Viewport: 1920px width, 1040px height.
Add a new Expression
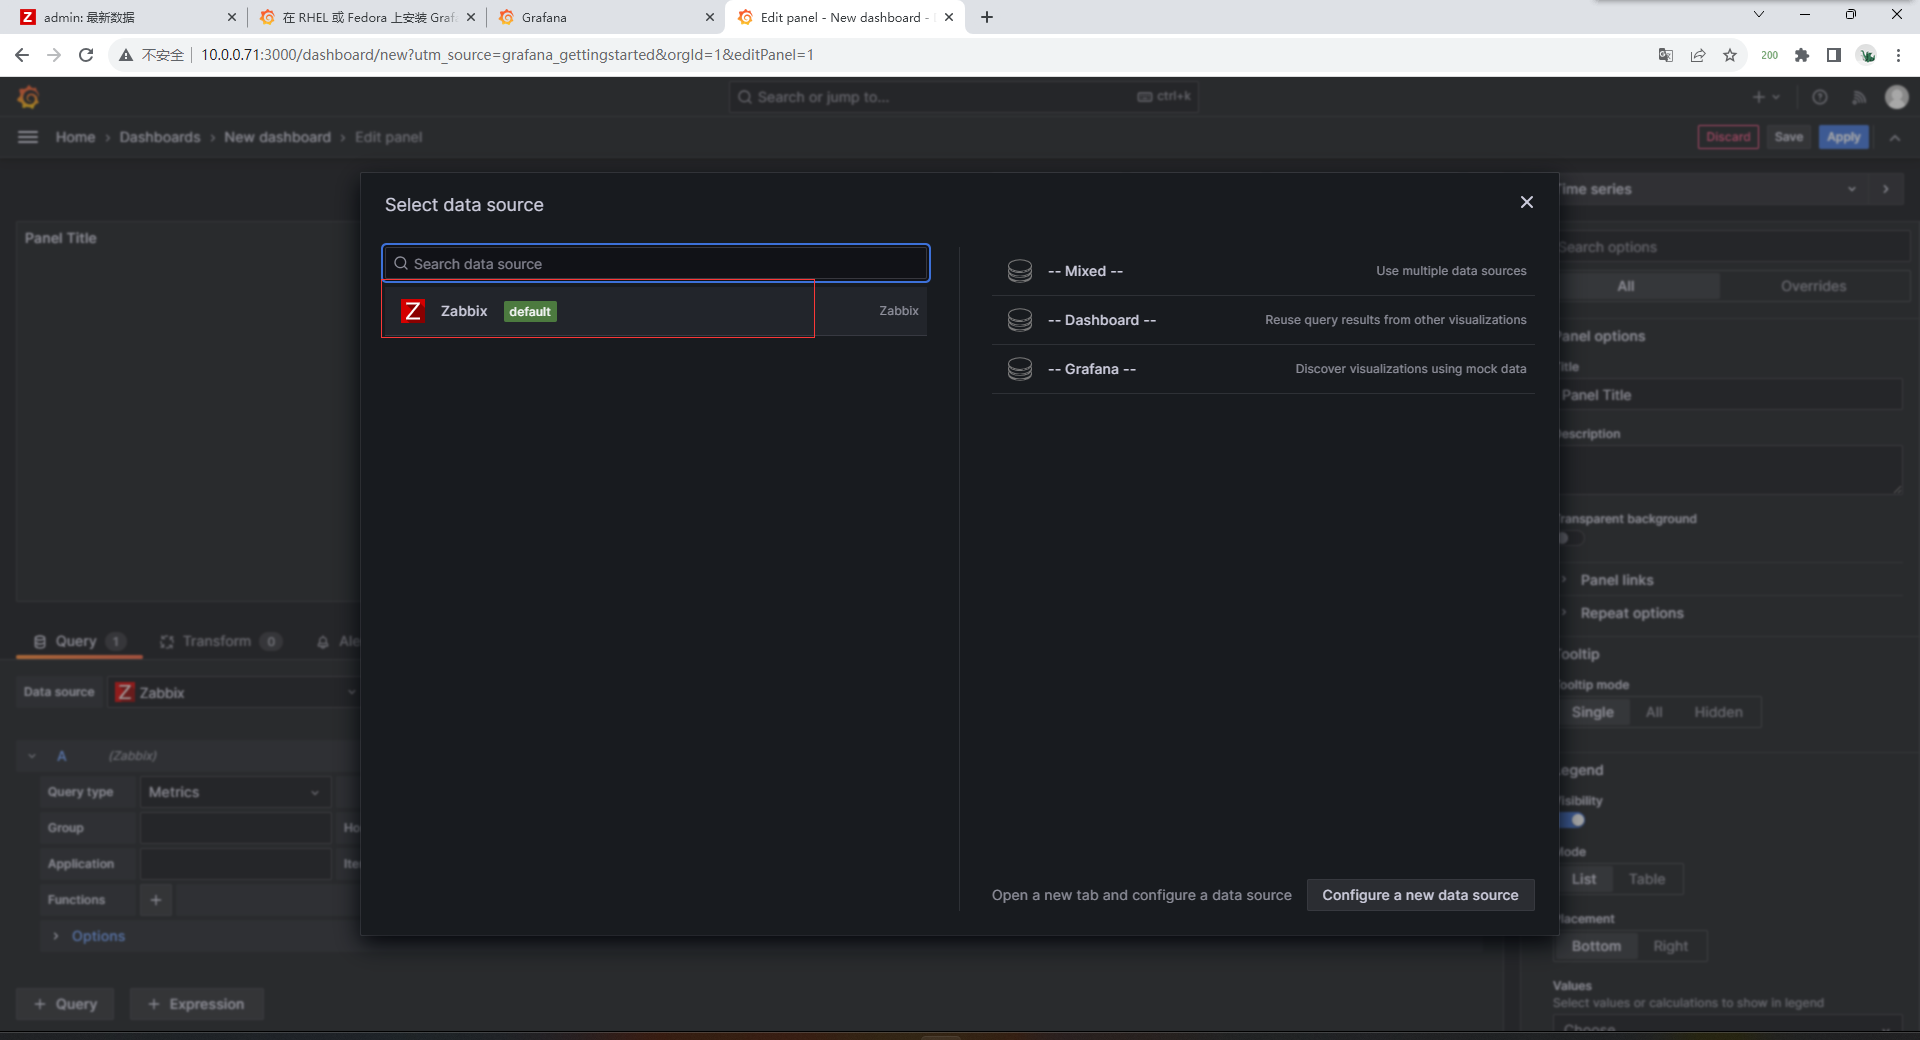click(x=196, y=1004)
